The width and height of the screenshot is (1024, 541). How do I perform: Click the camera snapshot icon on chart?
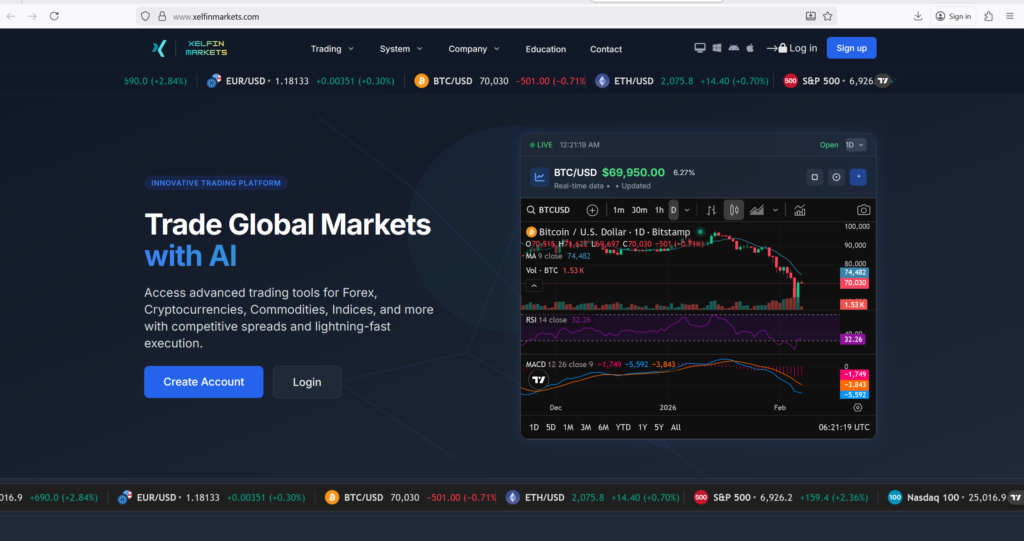coord(863,210)
